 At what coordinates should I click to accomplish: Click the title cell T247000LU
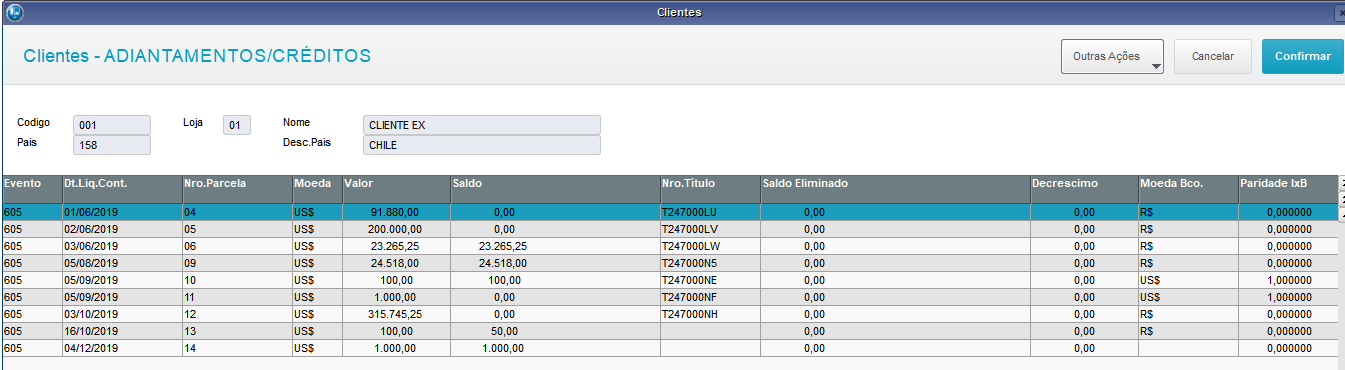click(x=710, y=212)
